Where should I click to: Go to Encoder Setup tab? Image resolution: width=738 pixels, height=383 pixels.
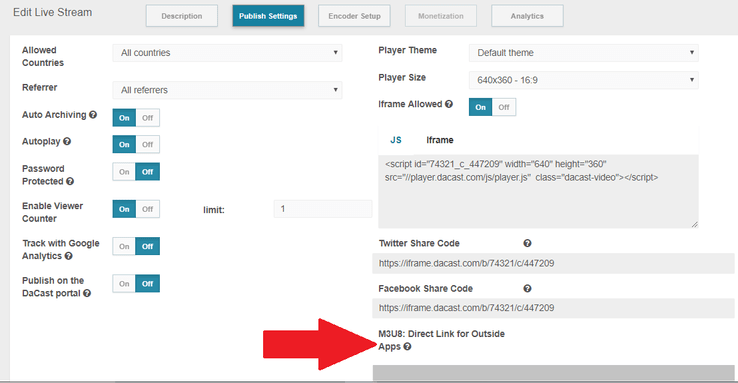pyautogui.click(x=354, y=16)
